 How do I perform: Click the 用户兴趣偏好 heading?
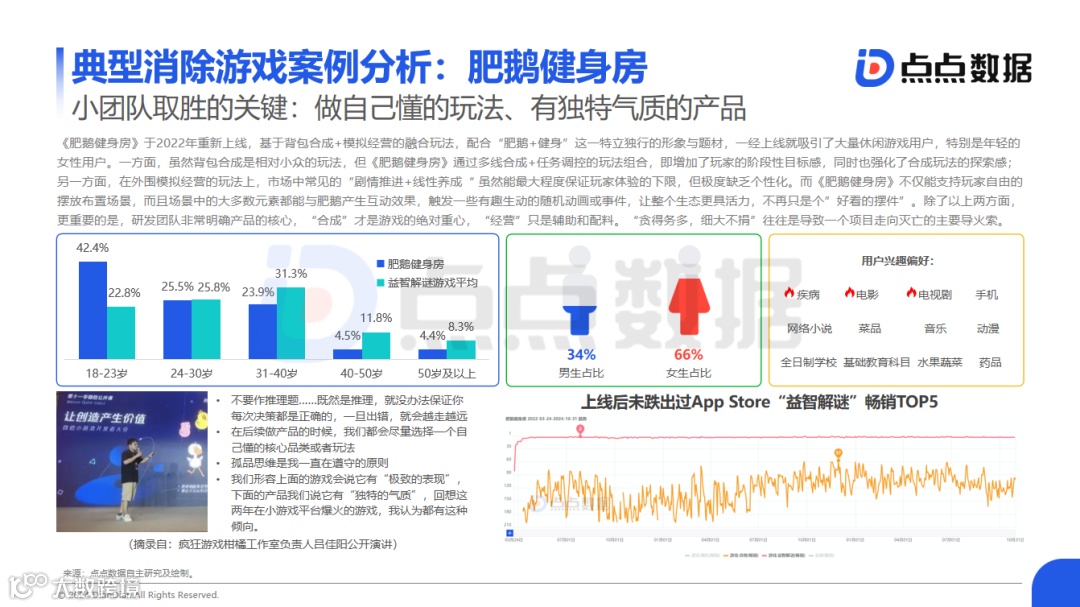coord(897,260)
